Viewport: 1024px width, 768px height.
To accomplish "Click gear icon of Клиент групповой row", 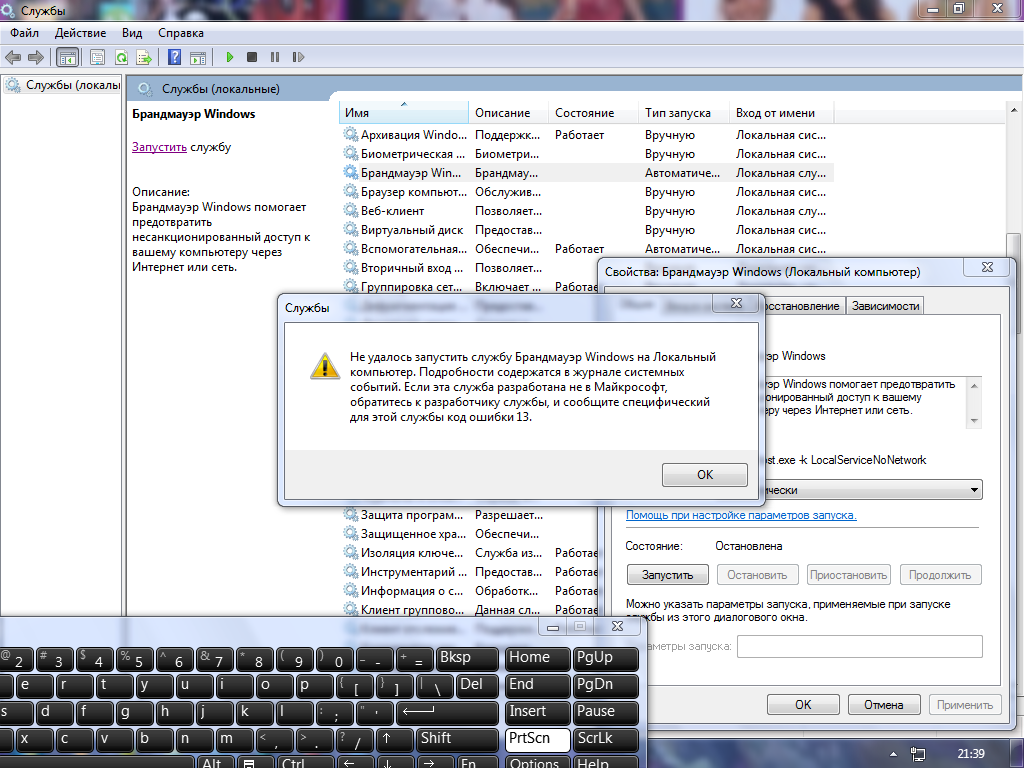I will pos(351,609).
